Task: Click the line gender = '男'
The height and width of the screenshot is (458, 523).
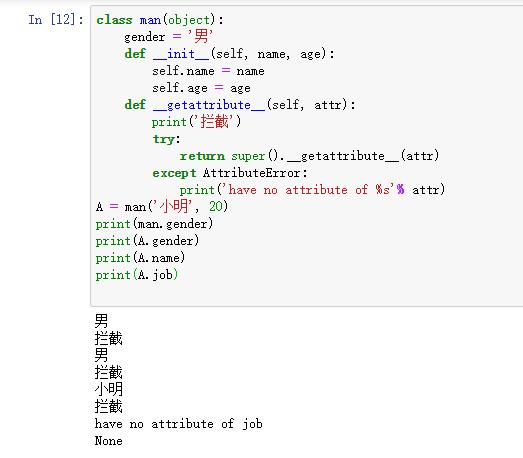Action: pyautogui.click(x=168, y=36)
